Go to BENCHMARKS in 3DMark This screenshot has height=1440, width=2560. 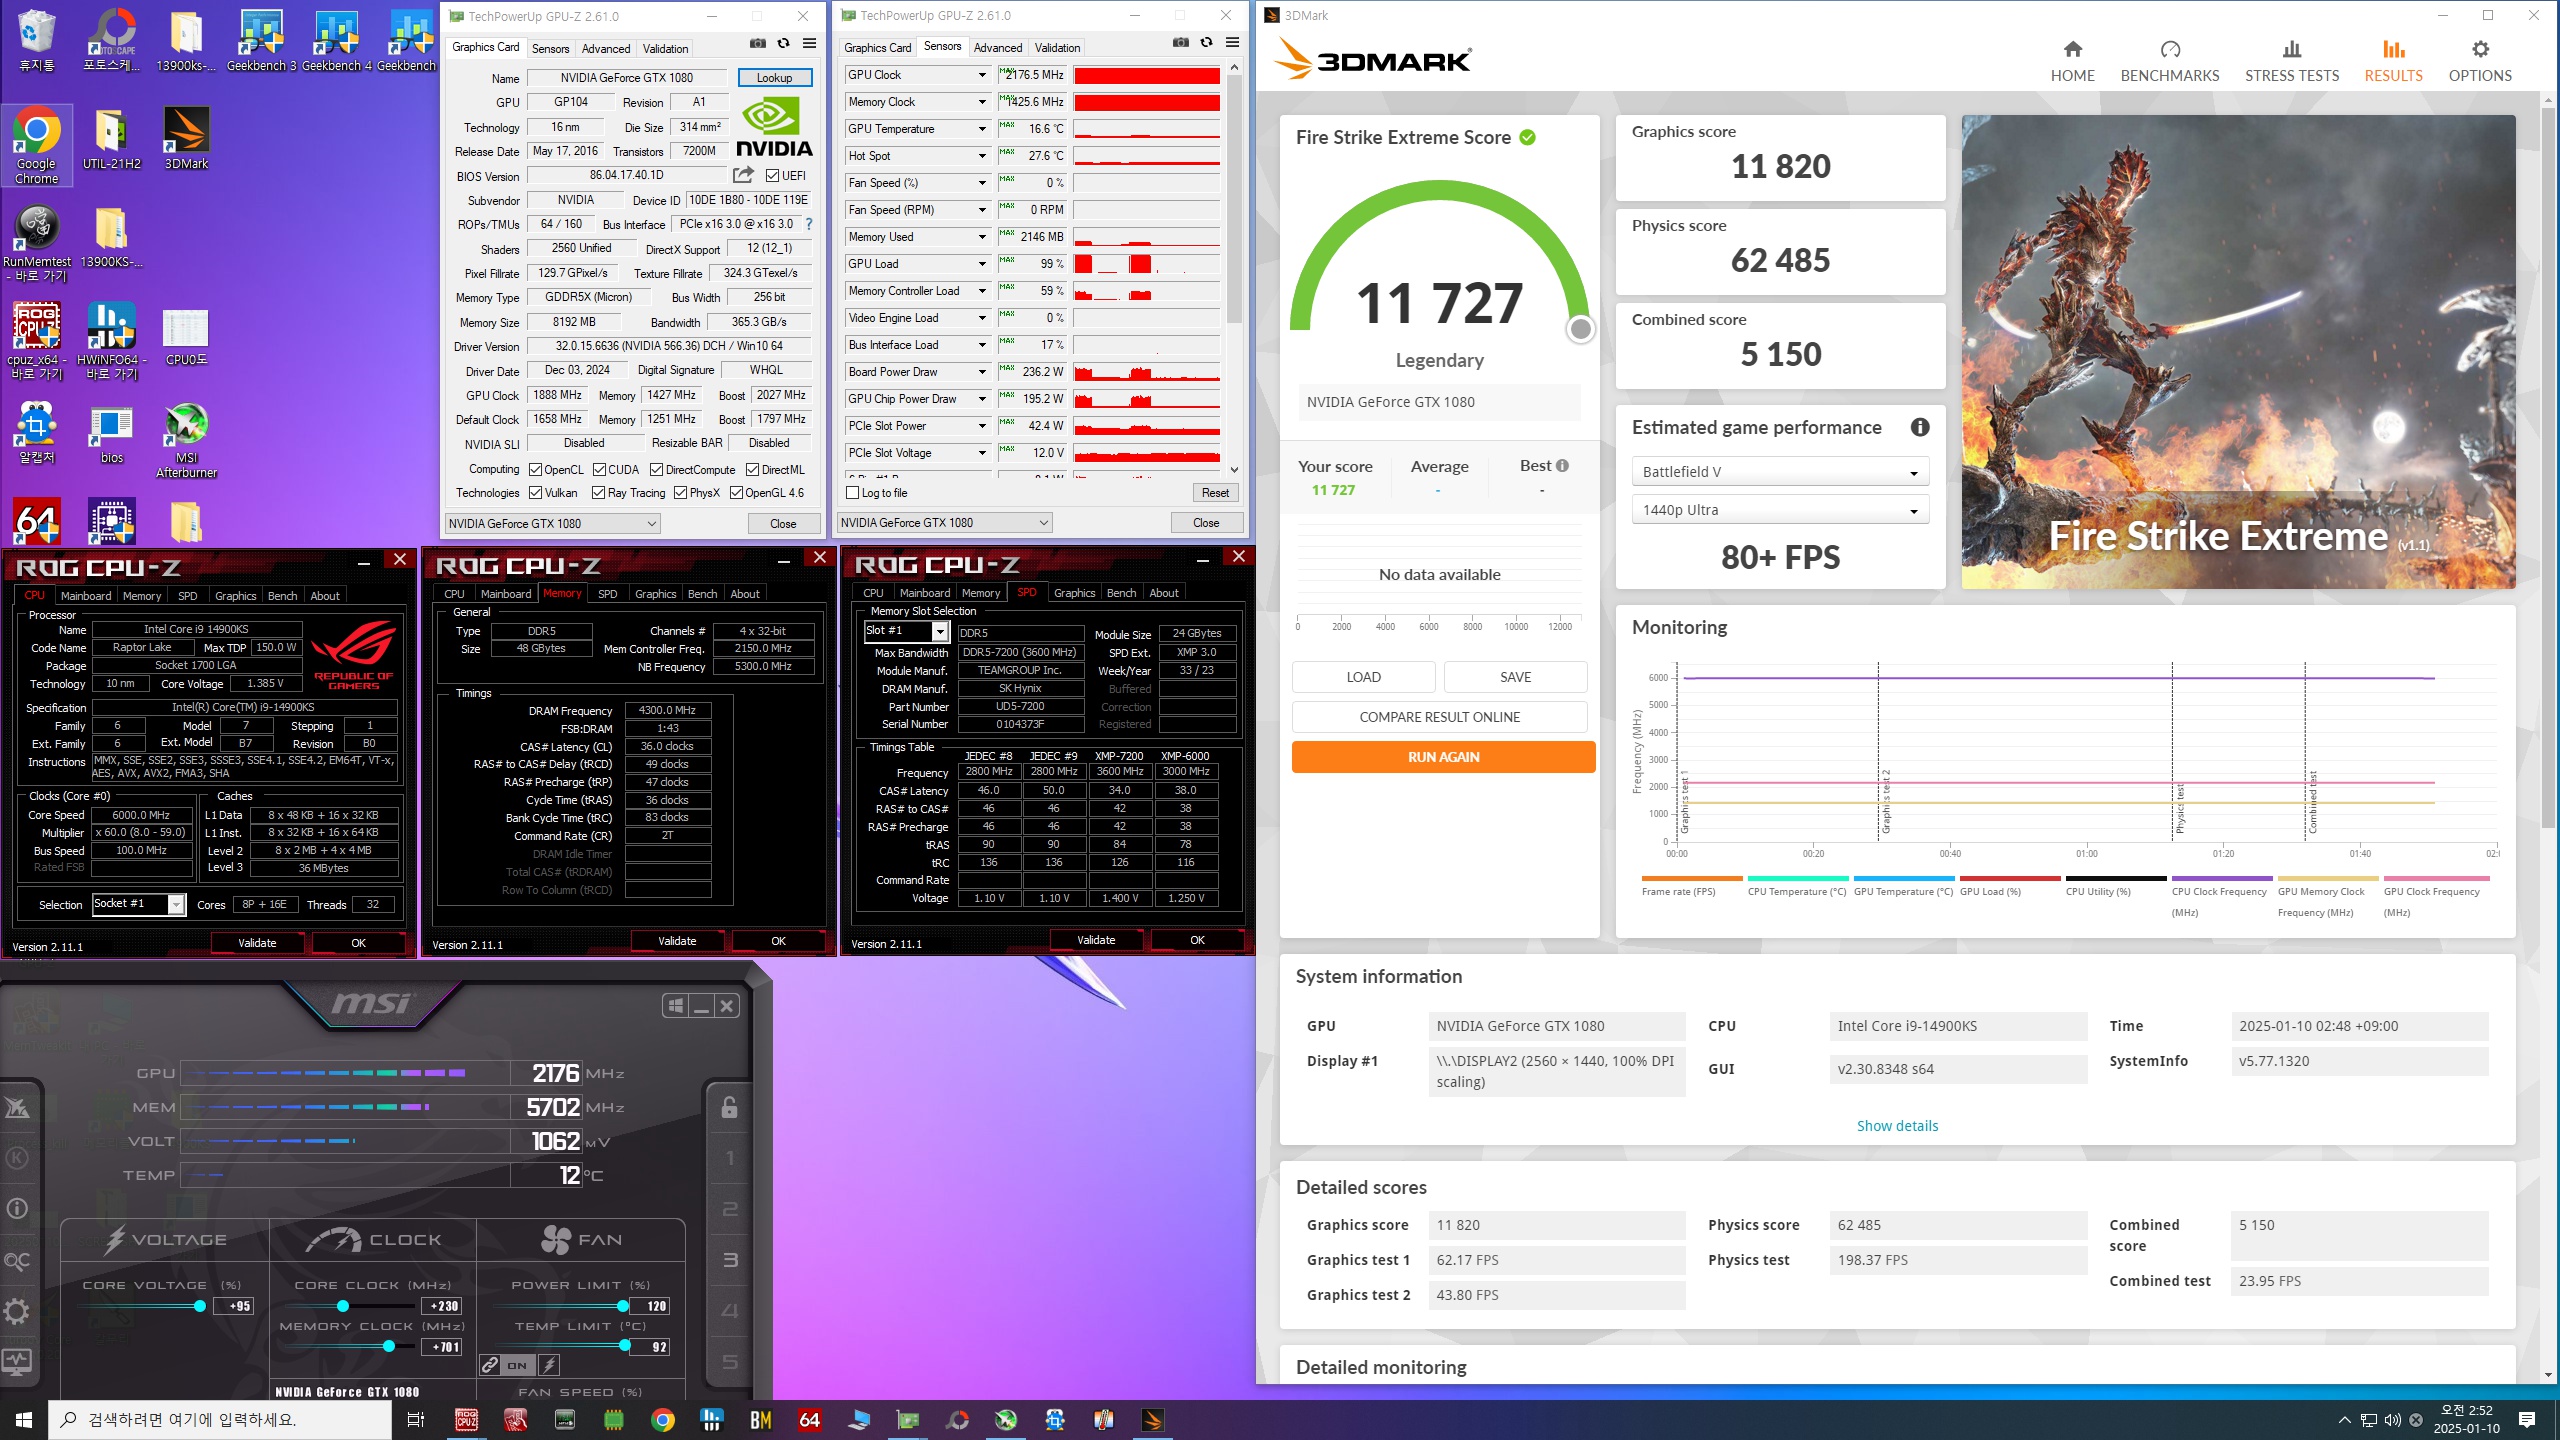[x=2169, y=61]
